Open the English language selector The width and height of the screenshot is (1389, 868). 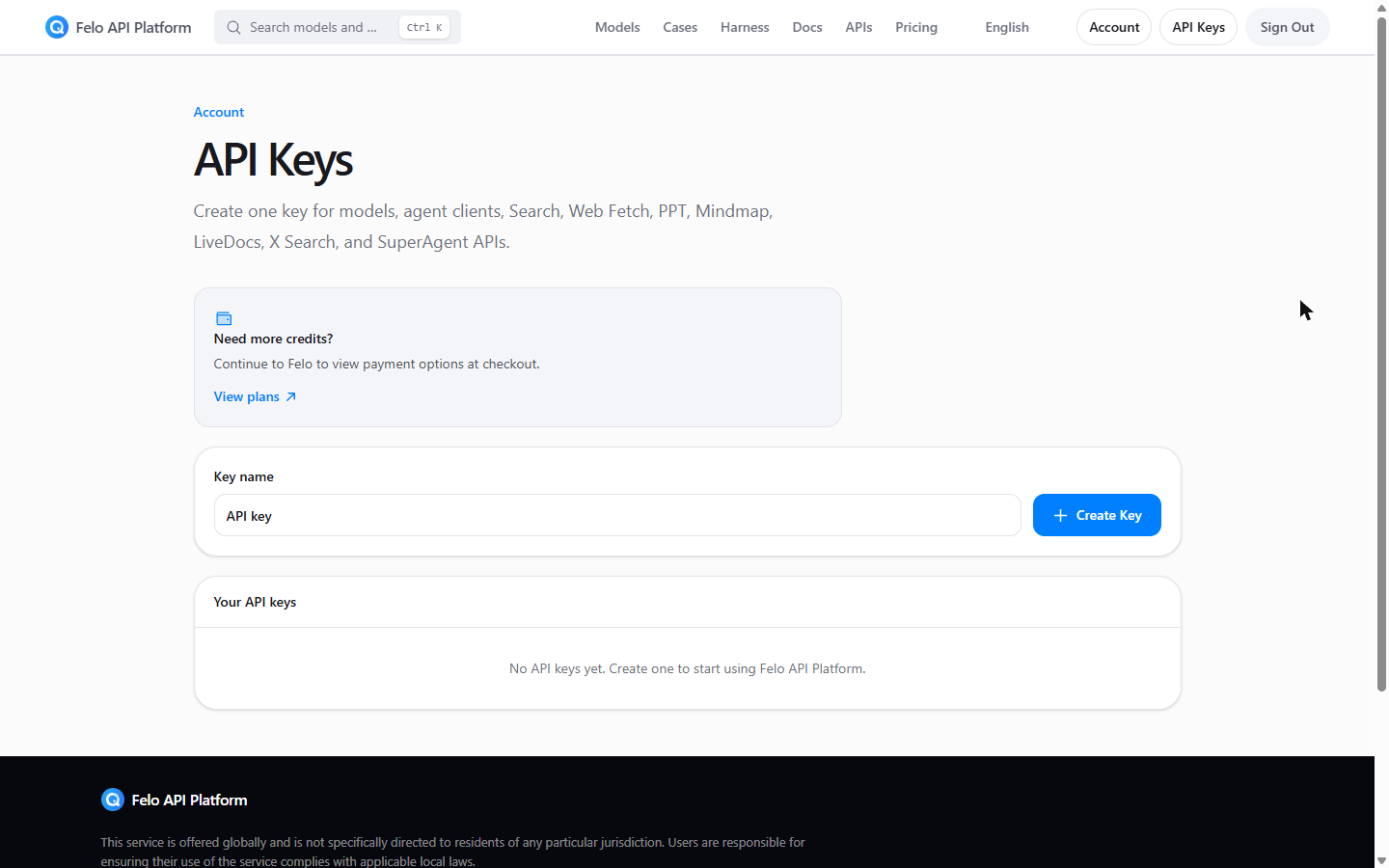pos(1007,27)
